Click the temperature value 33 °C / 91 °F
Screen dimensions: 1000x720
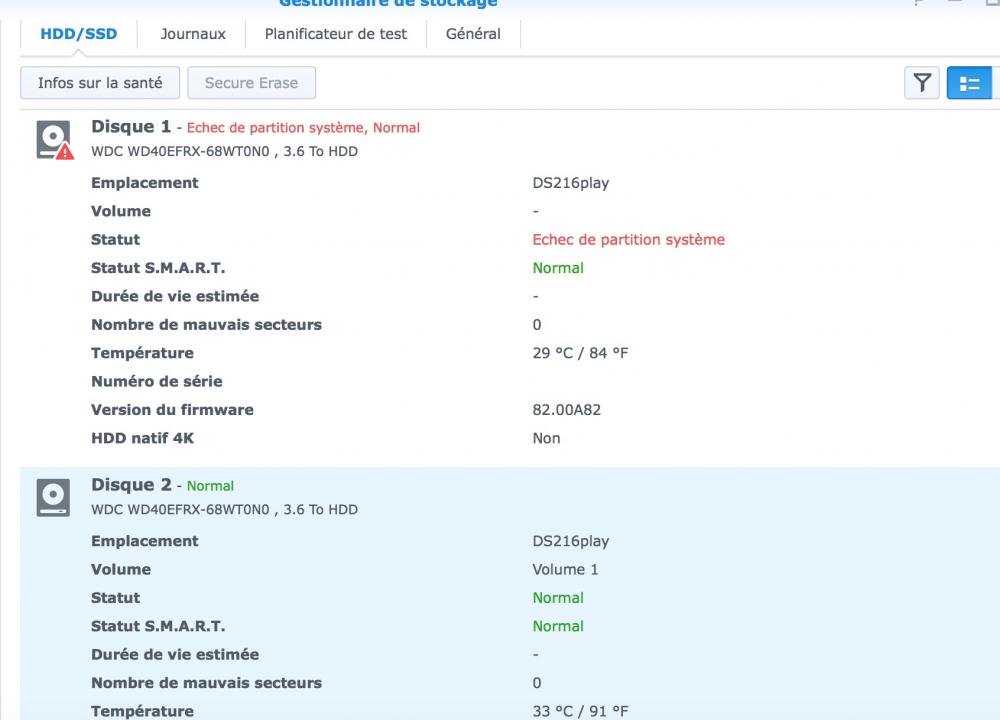[580, 712]
